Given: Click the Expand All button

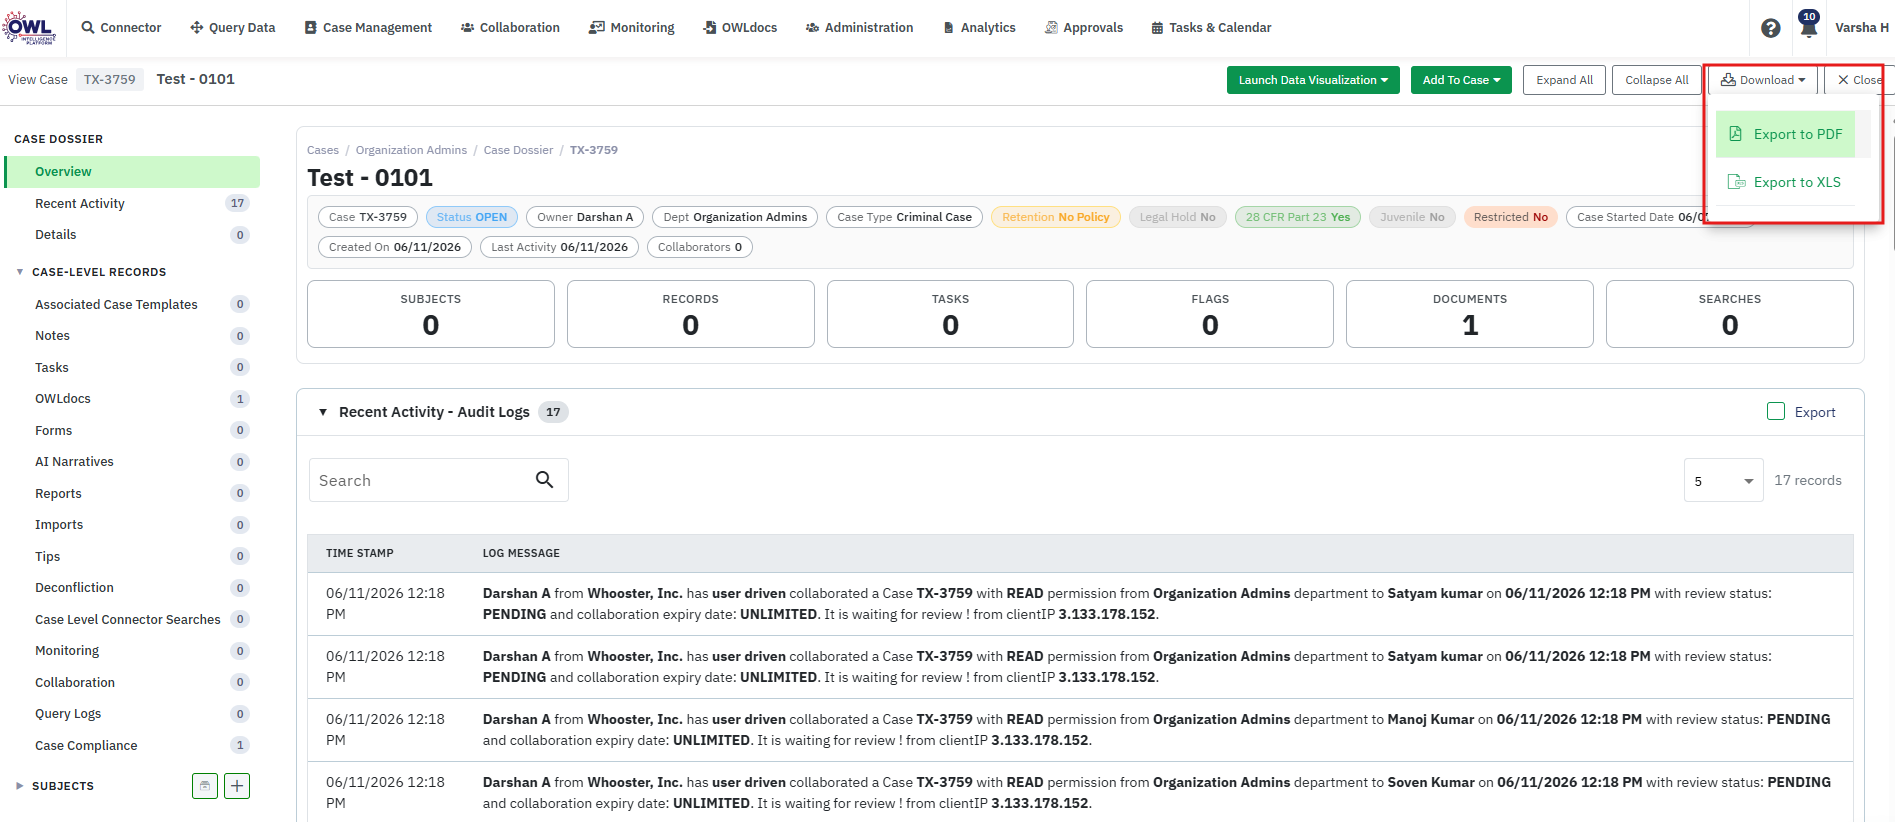Looking at the screenshot, I should 1565,80.
